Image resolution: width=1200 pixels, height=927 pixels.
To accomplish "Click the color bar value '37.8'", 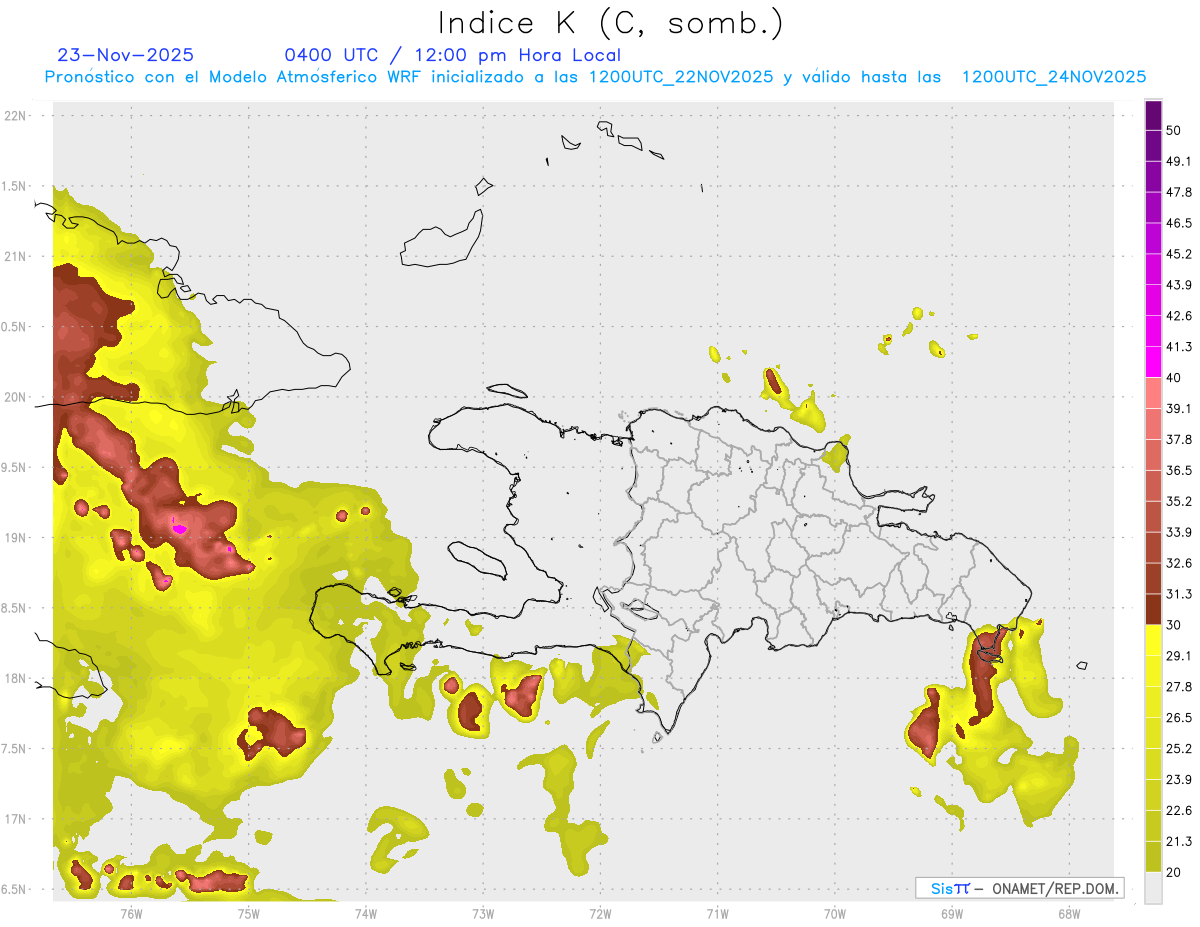I will [1179, 439].
